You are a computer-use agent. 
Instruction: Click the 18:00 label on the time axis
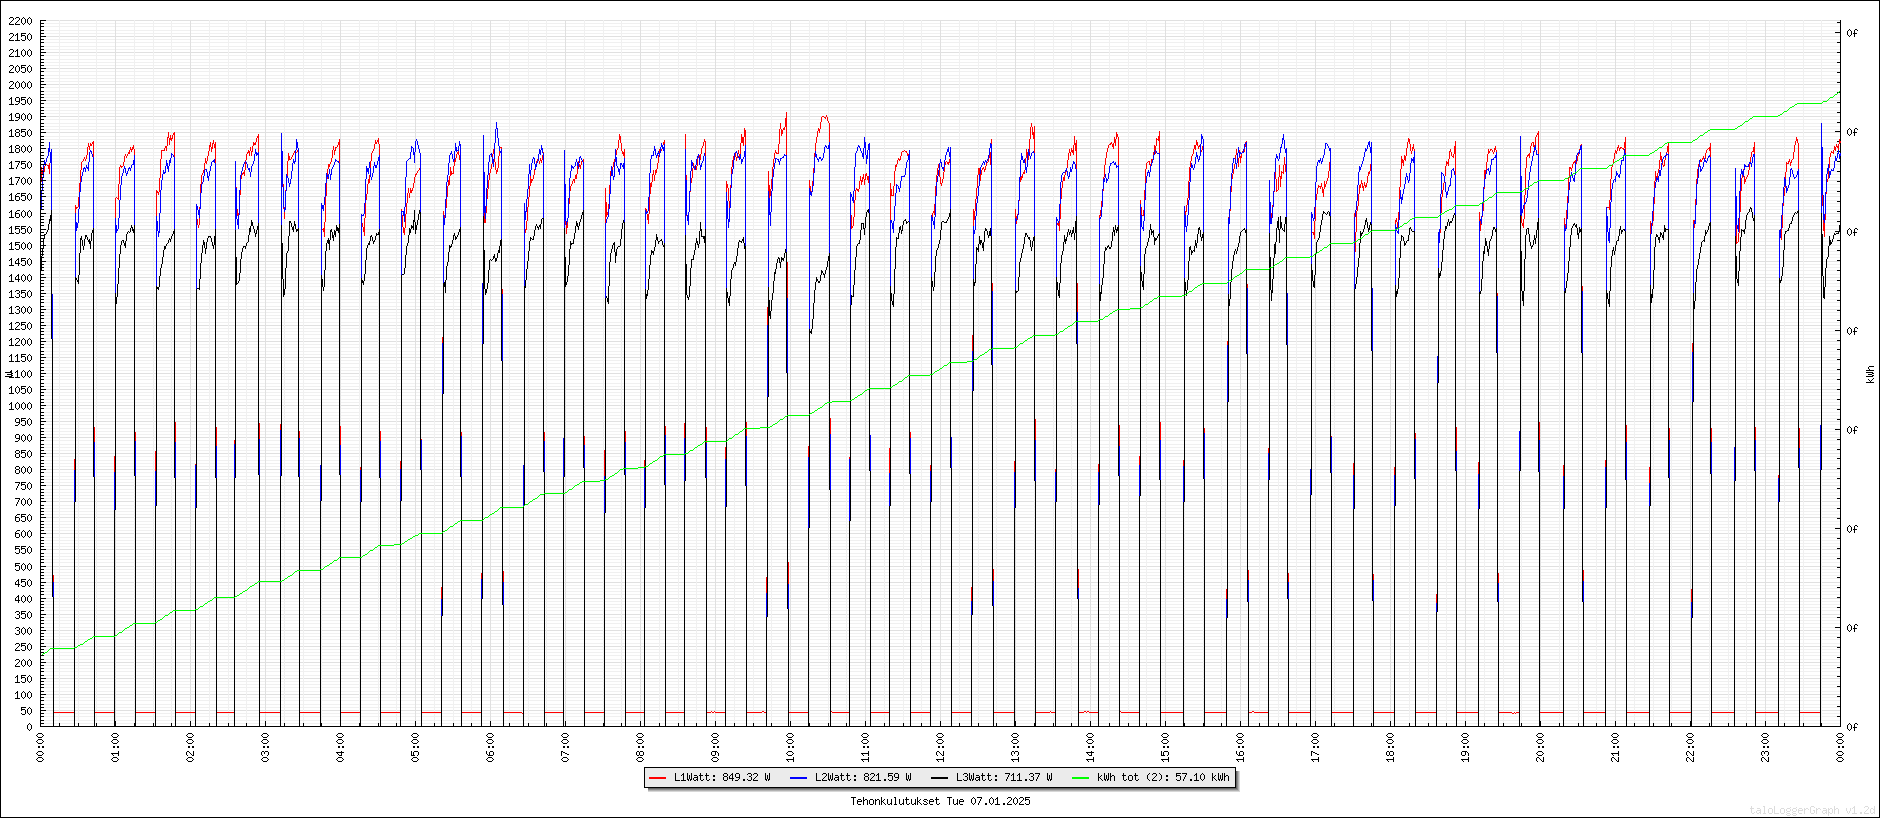click(x=1390, y=747)
